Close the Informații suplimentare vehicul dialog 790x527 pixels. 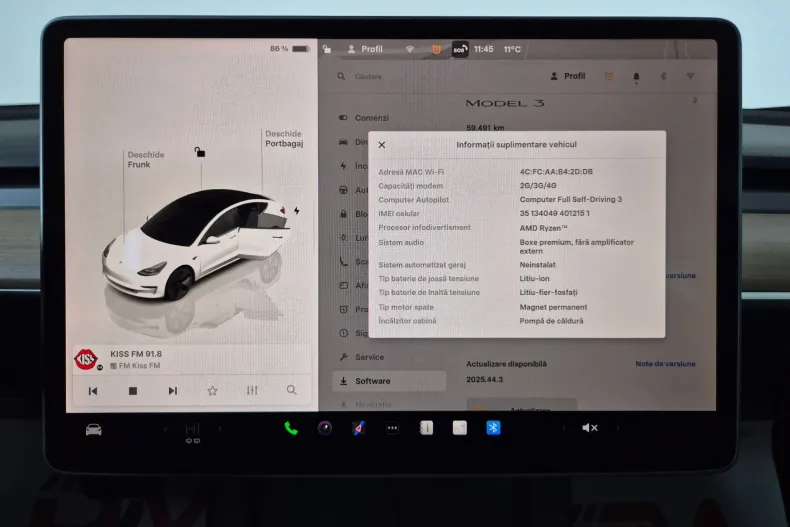tap(382, 145)
